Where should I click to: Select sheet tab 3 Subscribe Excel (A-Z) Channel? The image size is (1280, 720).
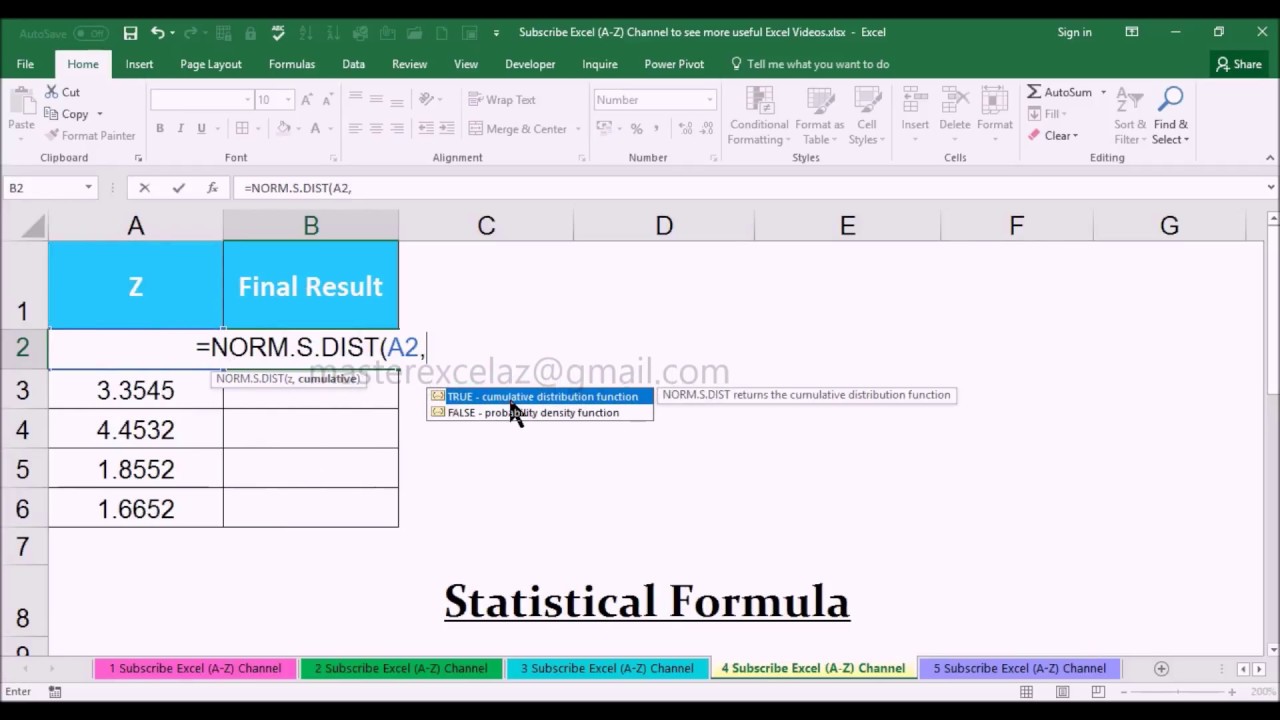pos(607,668)
